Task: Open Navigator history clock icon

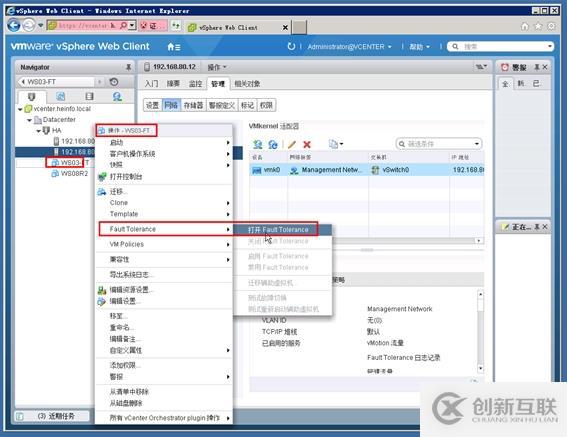Action: tap(114, 82)
